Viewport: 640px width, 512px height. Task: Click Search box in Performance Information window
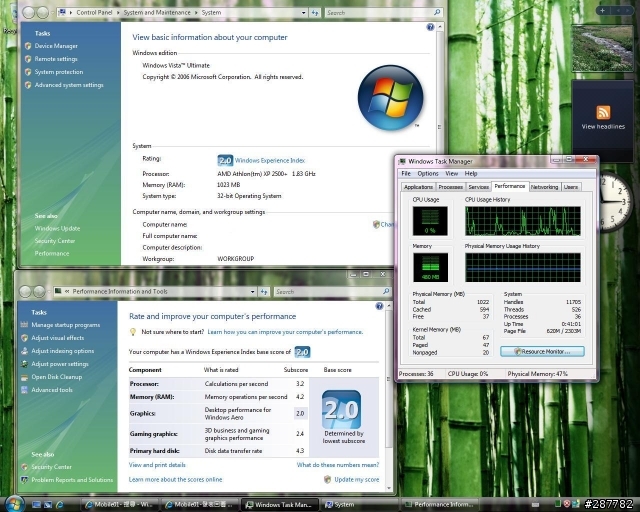[328, 292]
